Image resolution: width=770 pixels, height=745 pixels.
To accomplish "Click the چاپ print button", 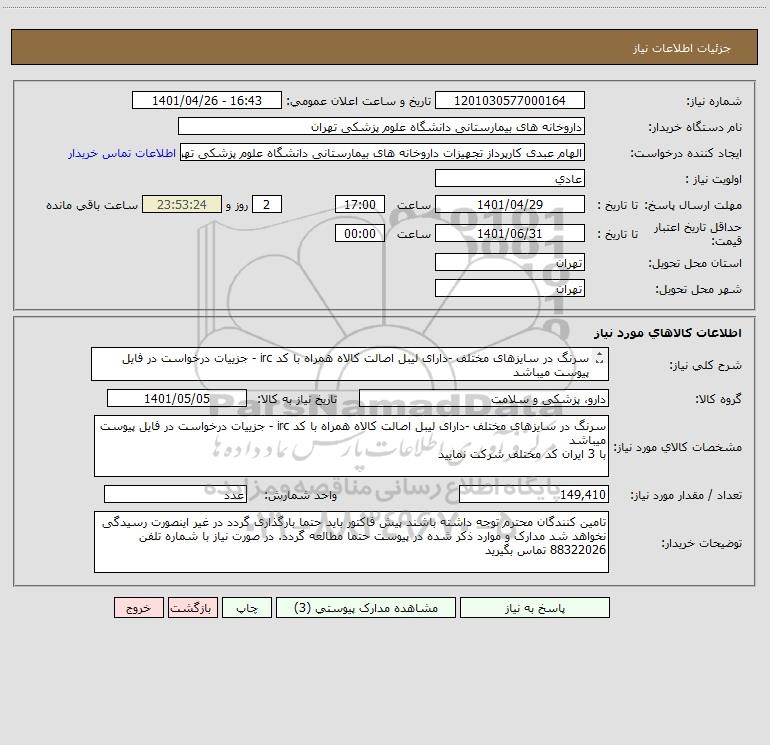I will [247, 607].
